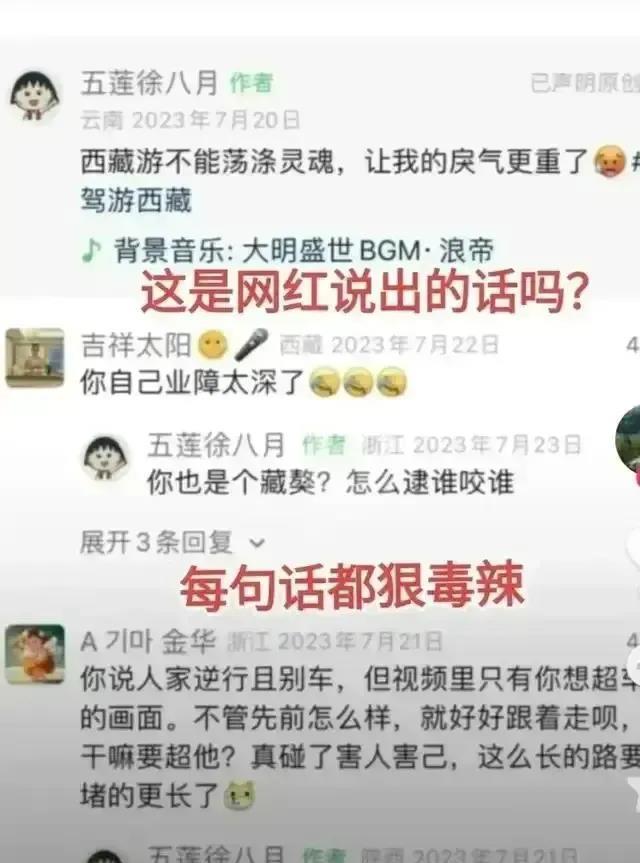Tap the angry face emoji in caption
The width and height of the screenshot is (640, 863).
[609, 161]
